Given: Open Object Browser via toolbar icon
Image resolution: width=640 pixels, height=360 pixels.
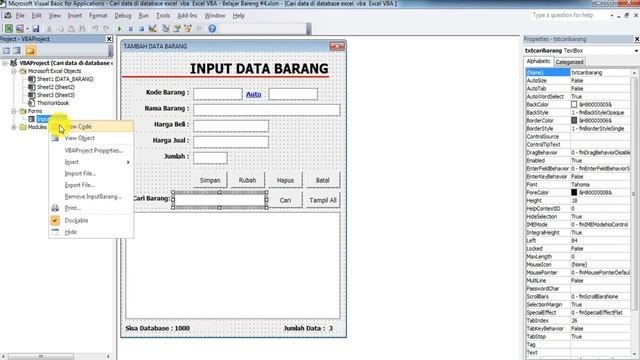Looking at the screenshot, I should coord(188,29).
